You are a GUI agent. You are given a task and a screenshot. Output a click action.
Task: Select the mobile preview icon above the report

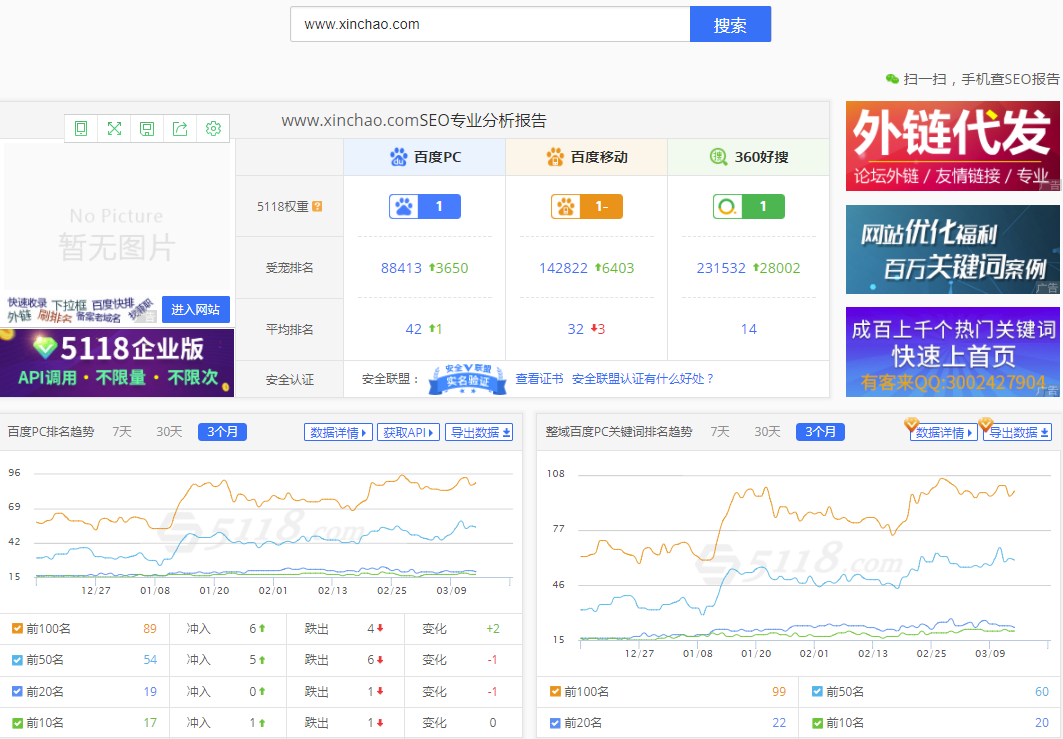point(80,128)
